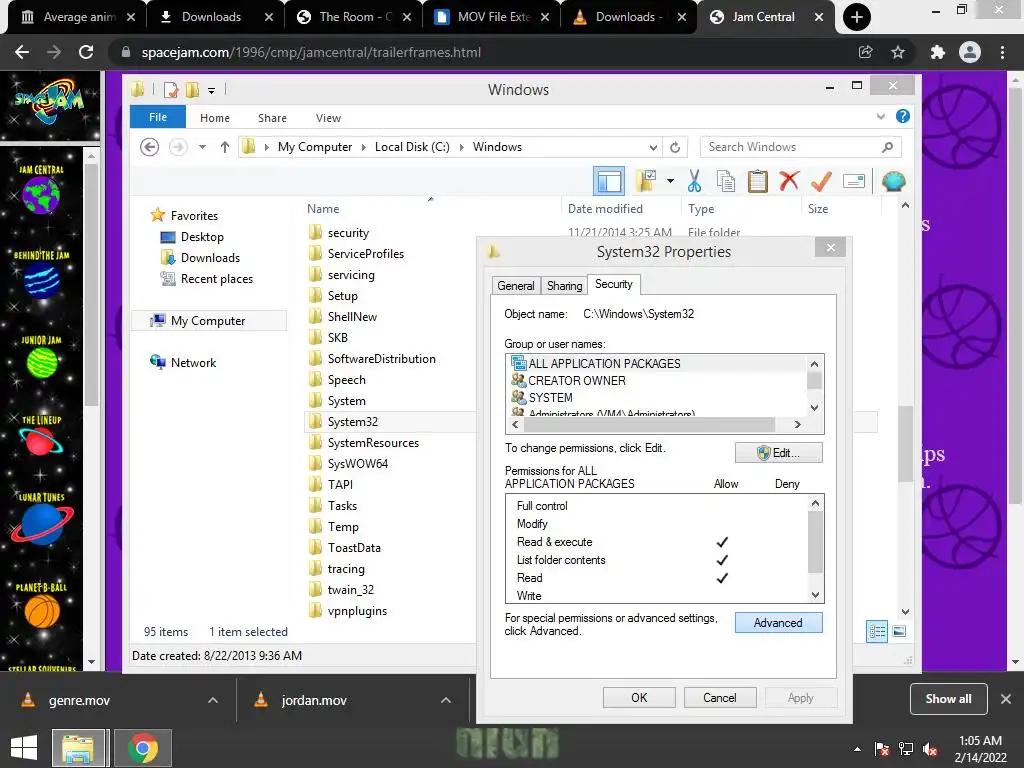
Task: Click the Edit permissions button
Action: click(778, 453)
